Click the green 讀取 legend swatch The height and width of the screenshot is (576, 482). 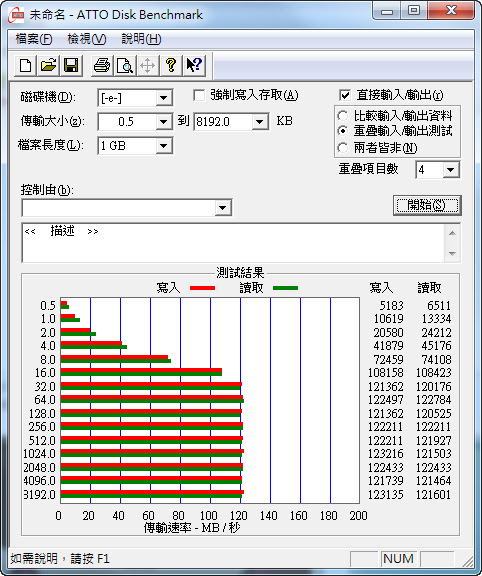tap(285, 288)
